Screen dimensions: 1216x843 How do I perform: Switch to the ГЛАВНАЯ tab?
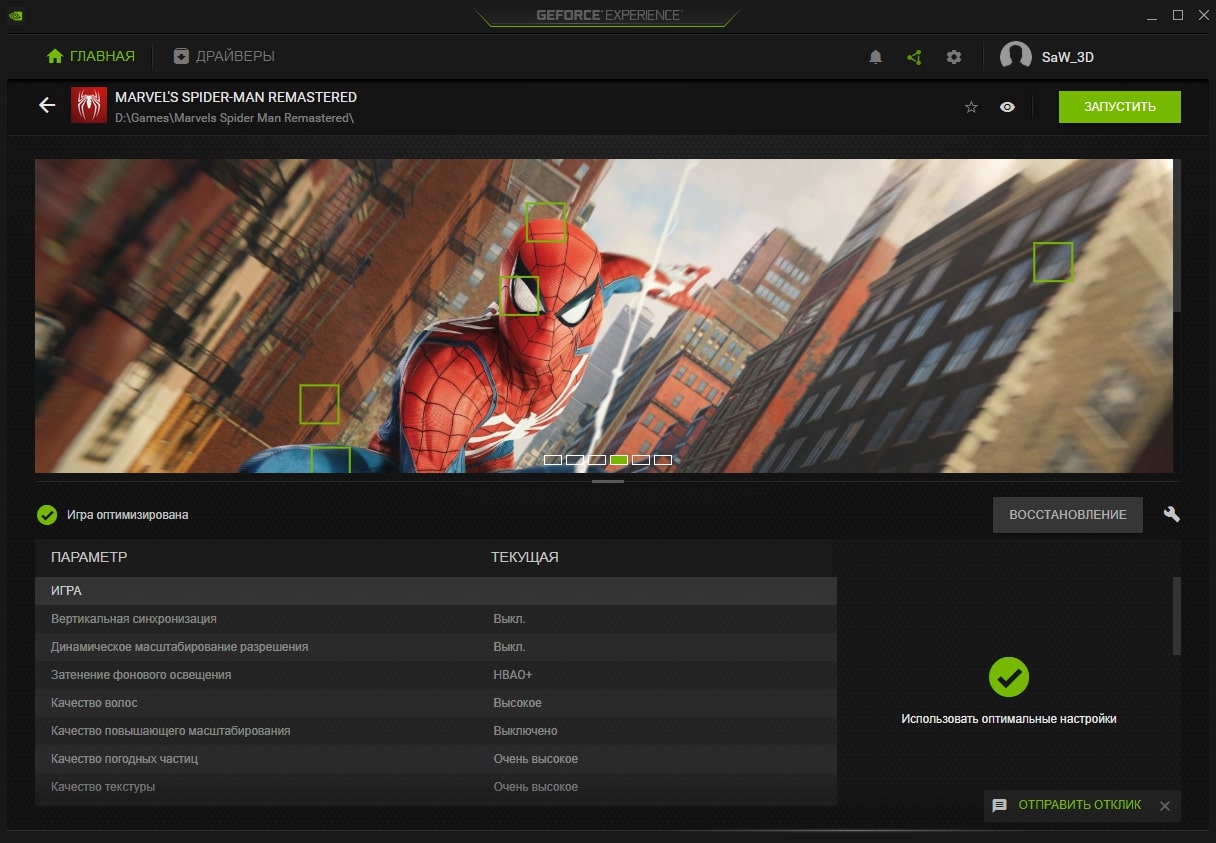point(91,56)
